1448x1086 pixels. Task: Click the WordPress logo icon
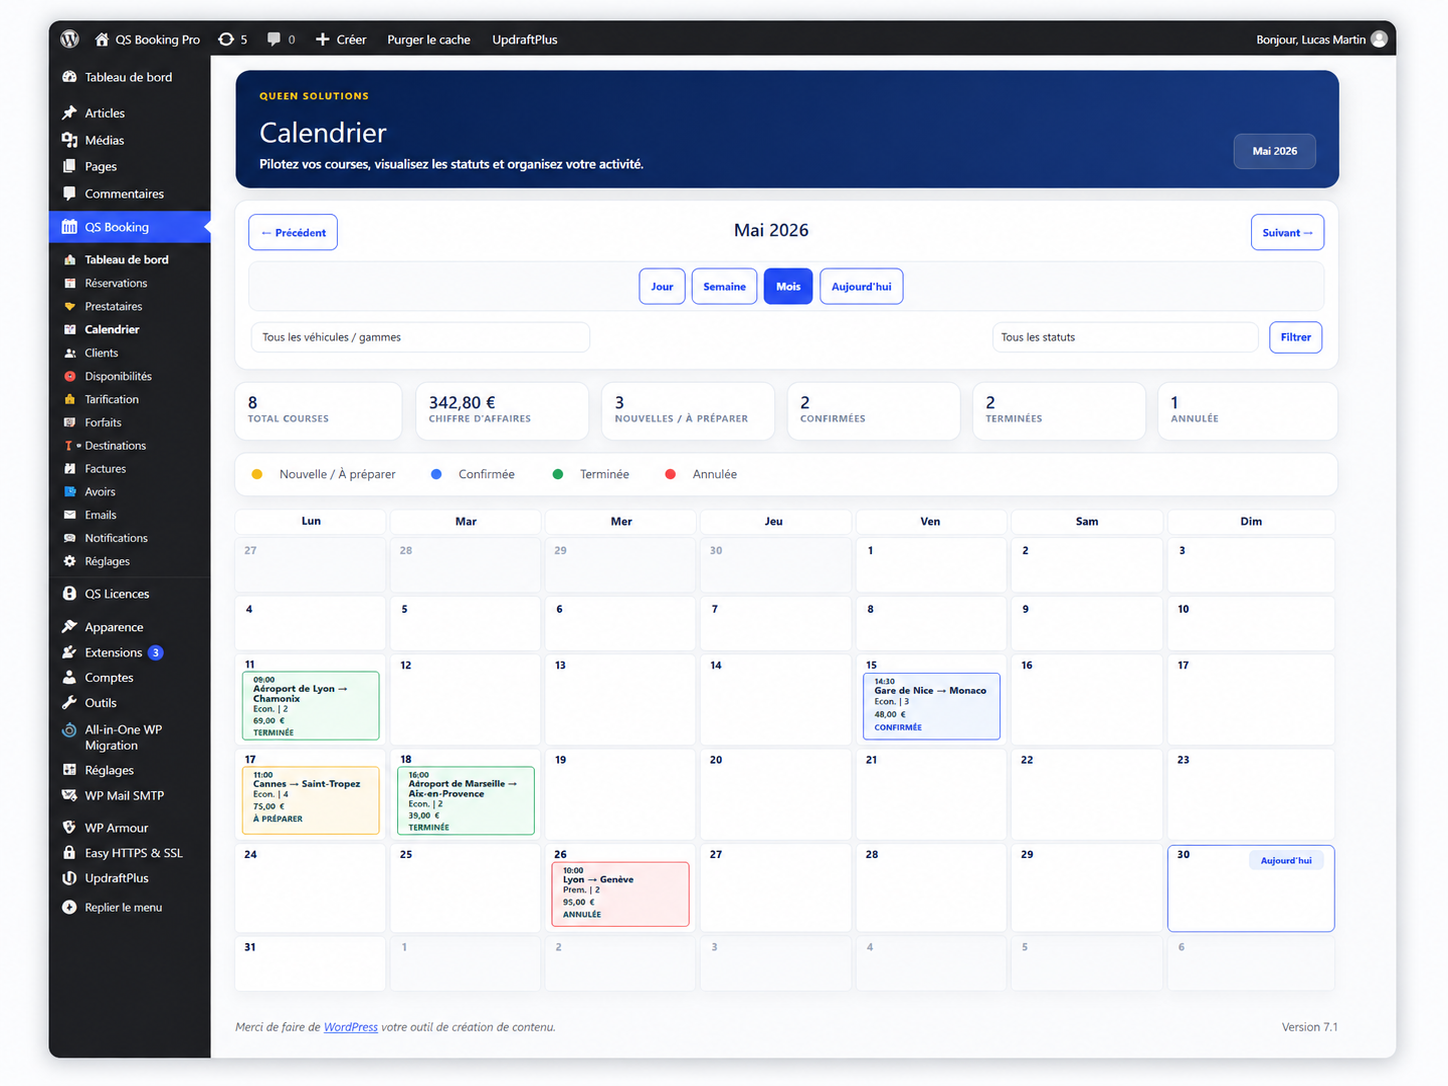click(x=69, y=39)
